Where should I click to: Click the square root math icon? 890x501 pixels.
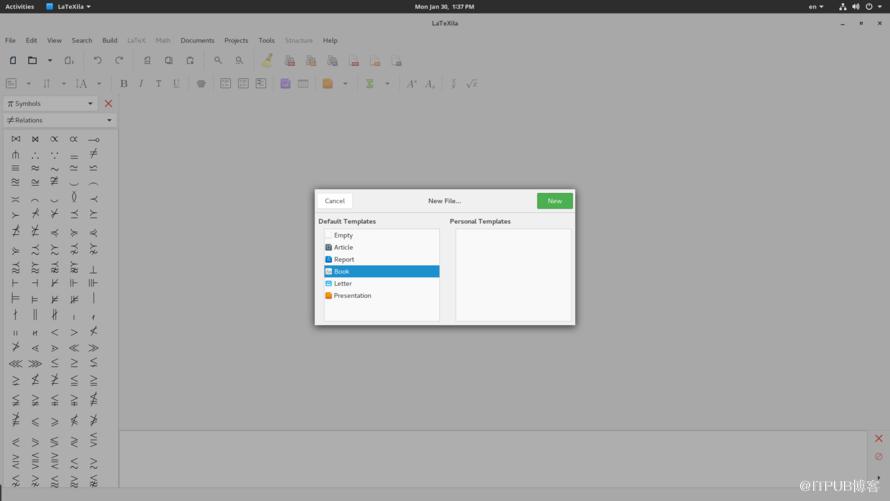click(x=472, y=84)
